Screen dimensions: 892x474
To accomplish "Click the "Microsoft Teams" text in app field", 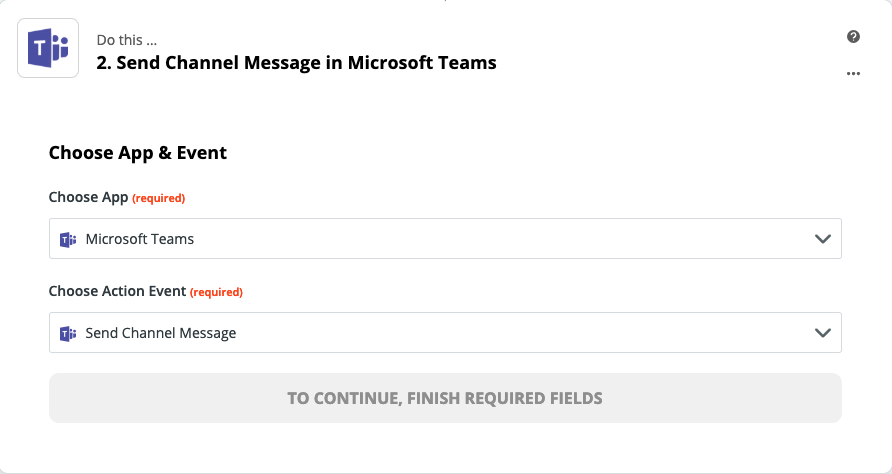I will (x=140, y=239).
